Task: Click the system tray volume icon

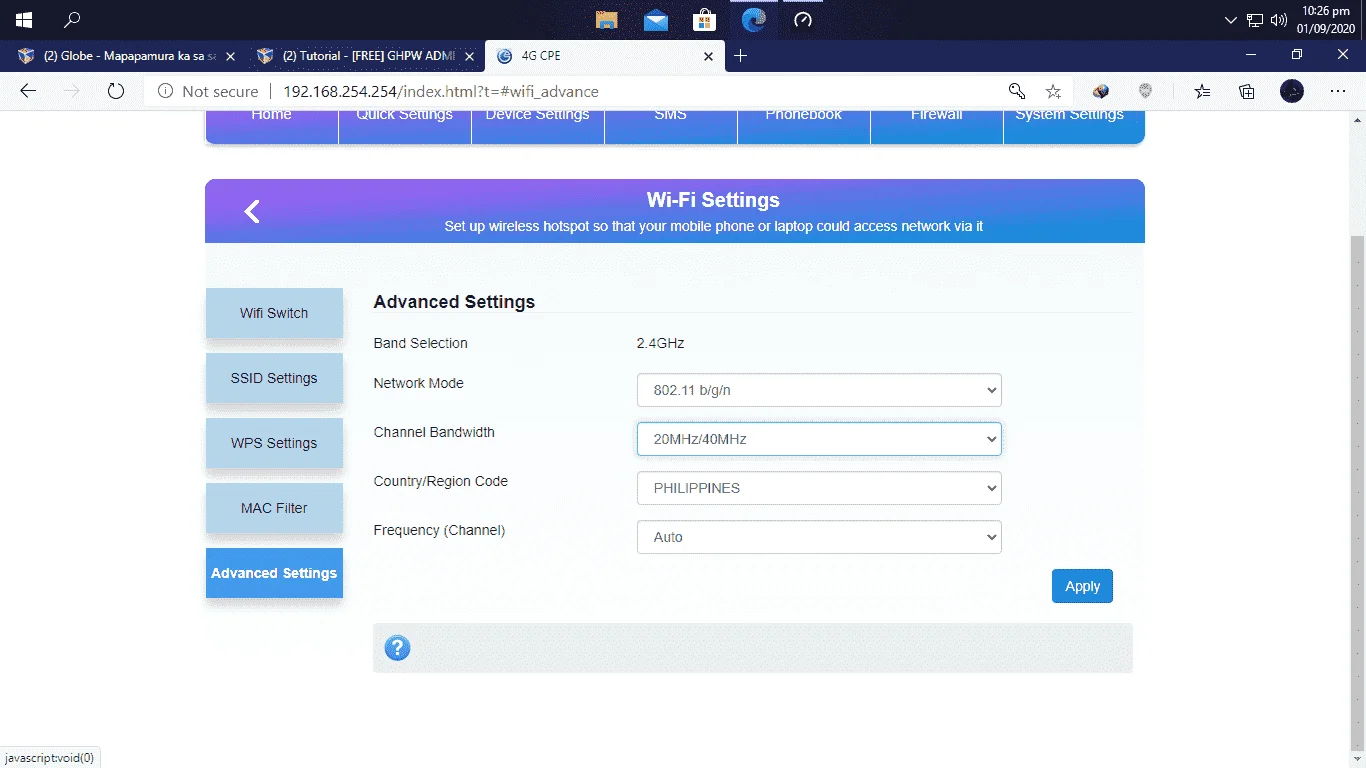Action: point(1279,19)
